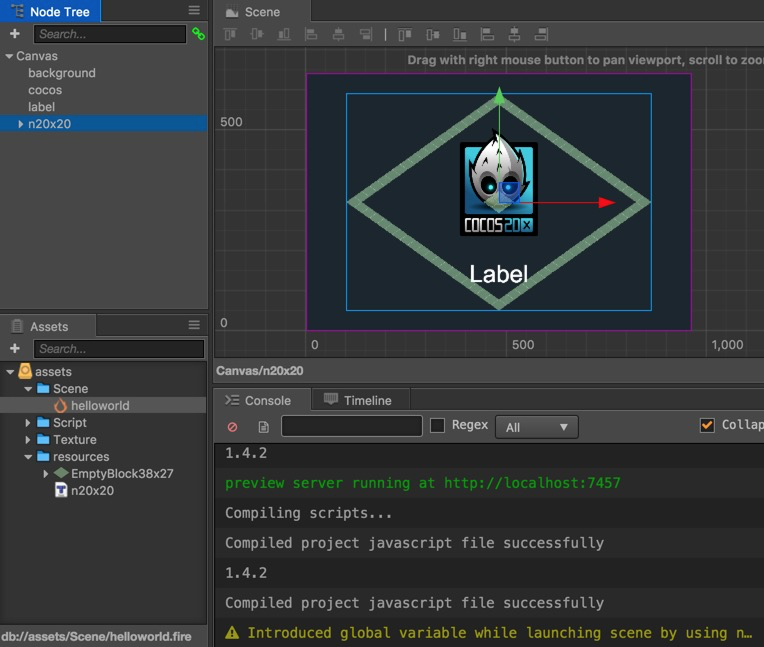
Task: Click the plus icon in Assets panel
Action: [15, 349]
